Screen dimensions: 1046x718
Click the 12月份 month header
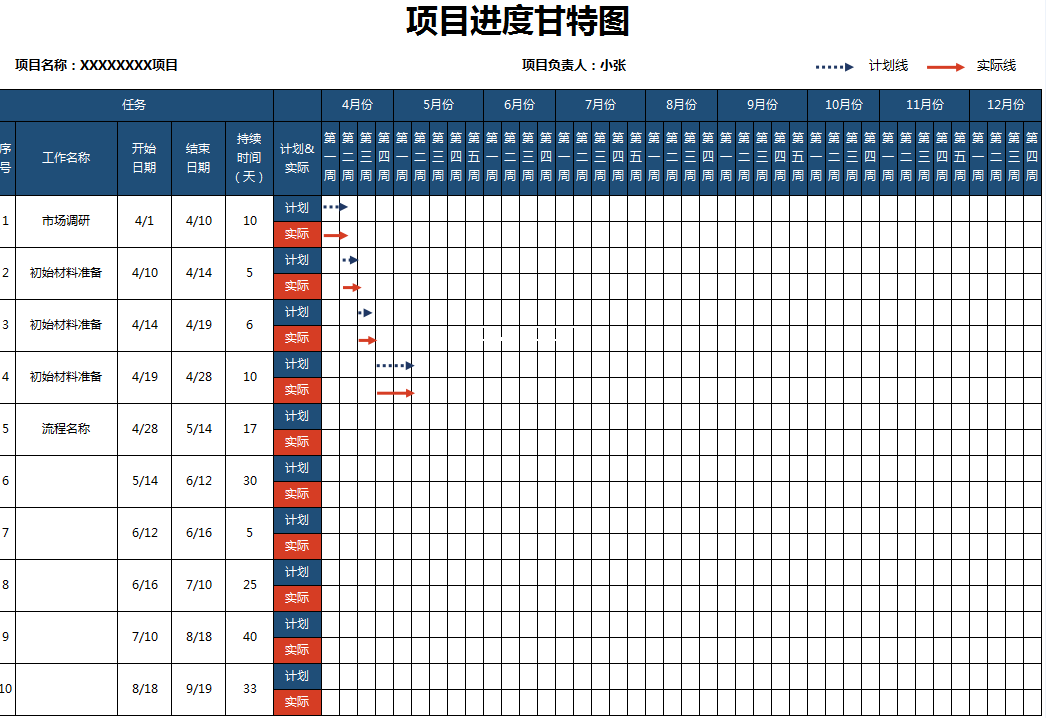tap(1005, 104)
